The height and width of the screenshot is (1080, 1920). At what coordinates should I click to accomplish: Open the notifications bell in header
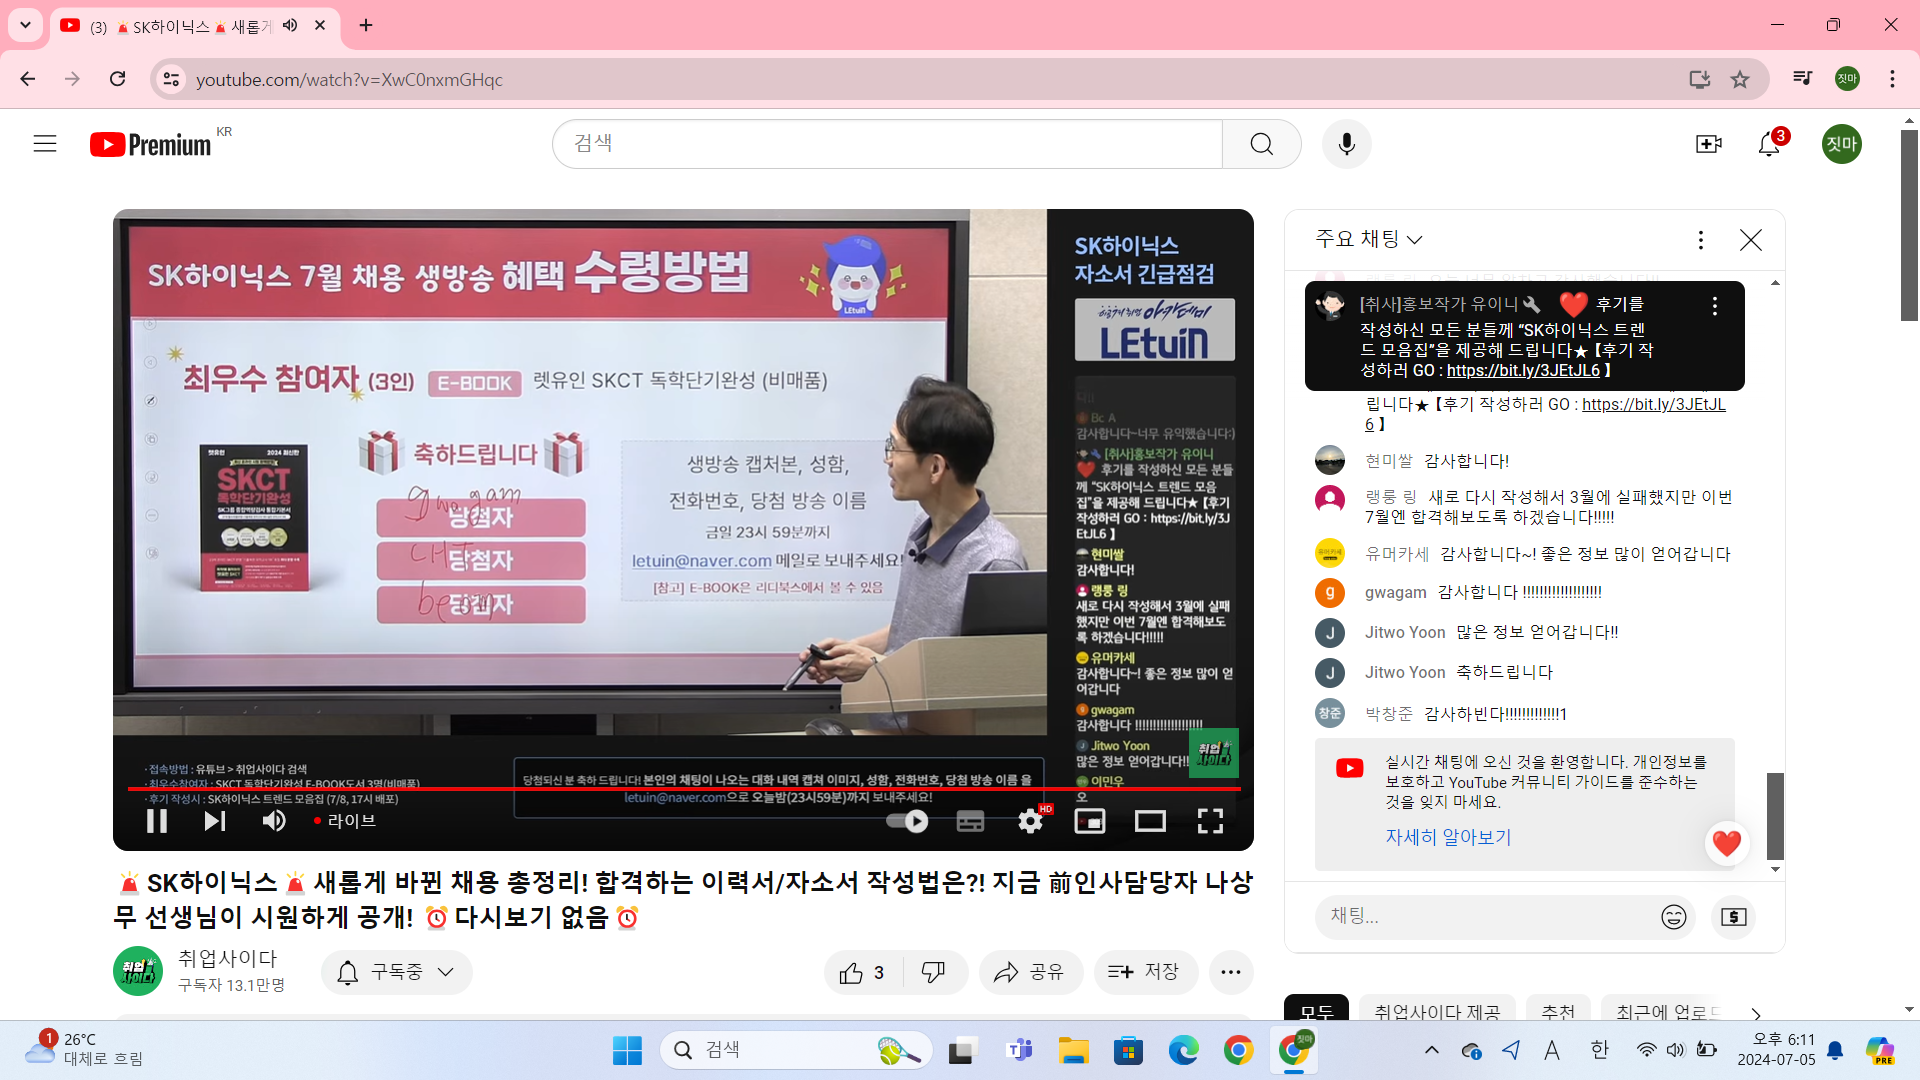(1769, 144)
